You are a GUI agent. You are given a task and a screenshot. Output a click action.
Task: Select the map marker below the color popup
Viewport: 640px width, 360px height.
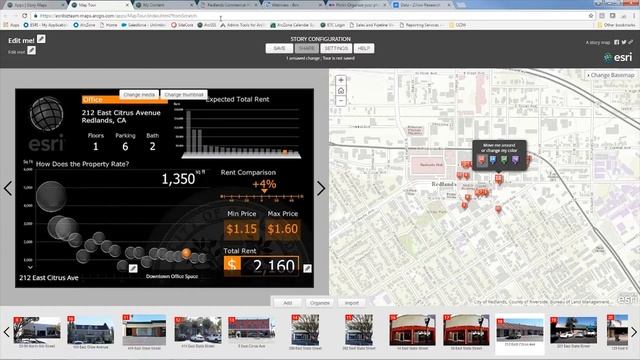(498, 179)
